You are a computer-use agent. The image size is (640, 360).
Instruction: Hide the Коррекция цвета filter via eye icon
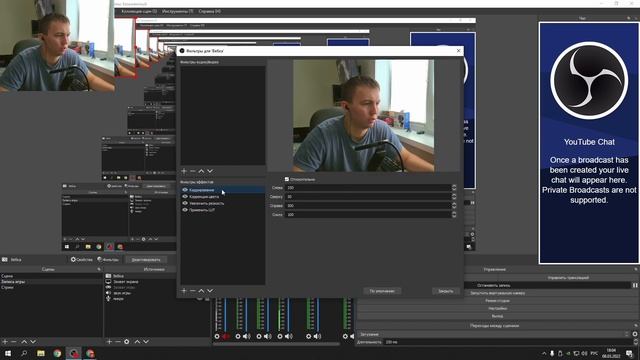[x=185, y=196]
